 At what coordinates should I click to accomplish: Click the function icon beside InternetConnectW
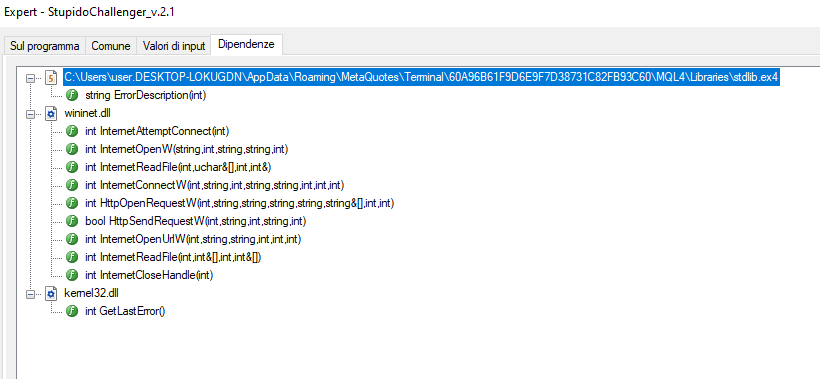pos(72,186)
